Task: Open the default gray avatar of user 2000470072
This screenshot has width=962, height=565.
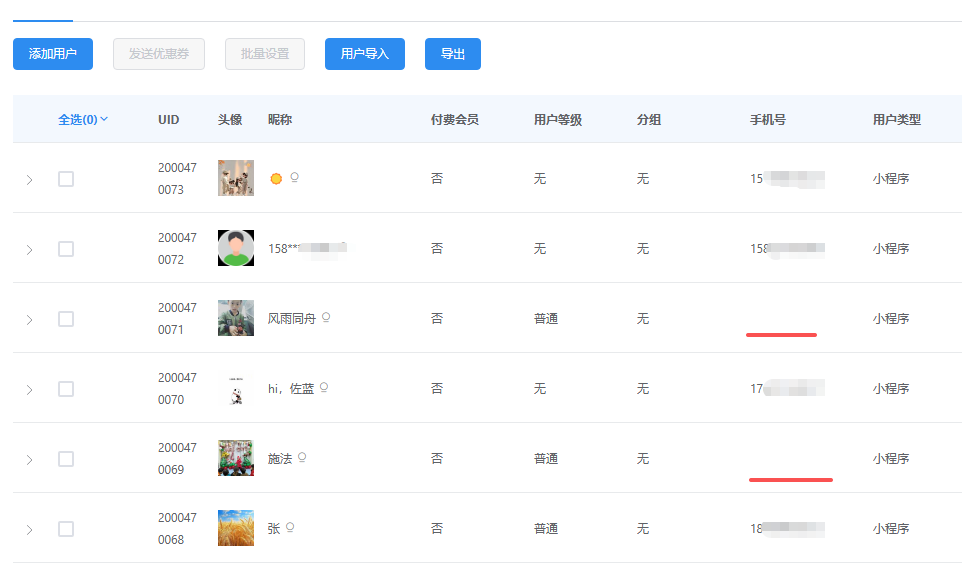Action: pos(236,248)
